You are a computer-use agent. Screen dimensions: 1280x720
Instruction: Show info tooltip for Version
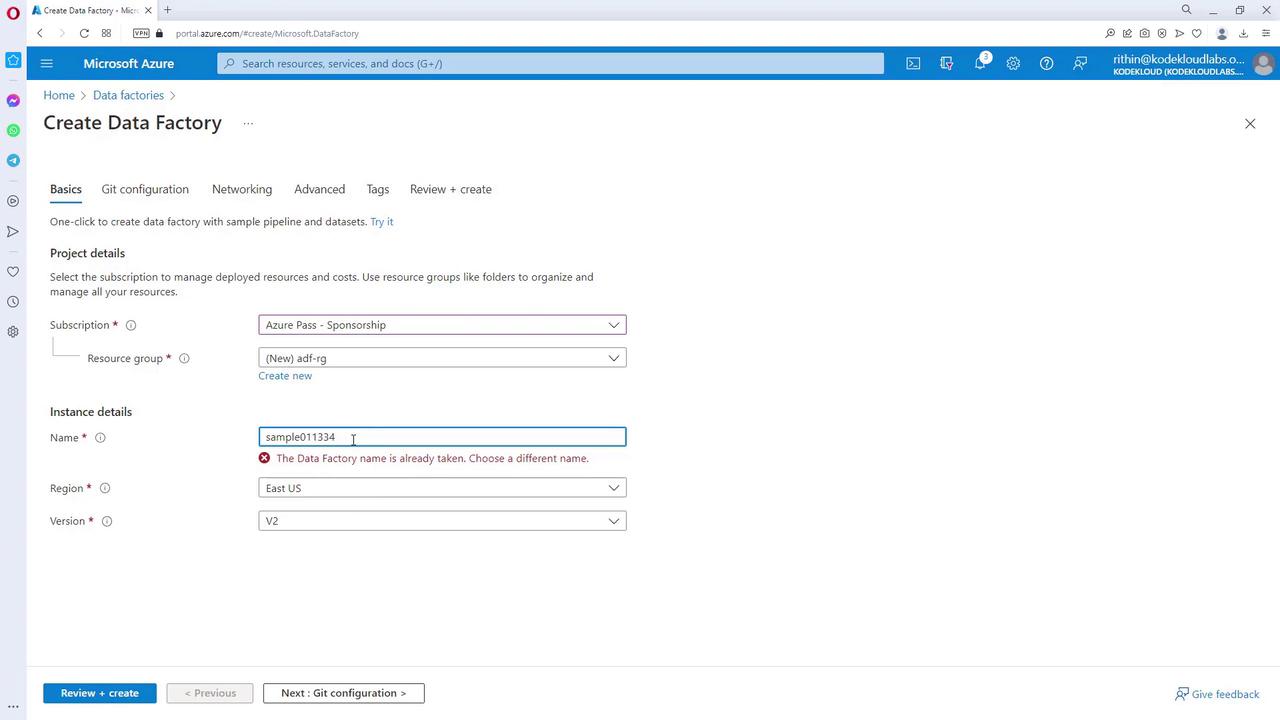coord(107,521)
